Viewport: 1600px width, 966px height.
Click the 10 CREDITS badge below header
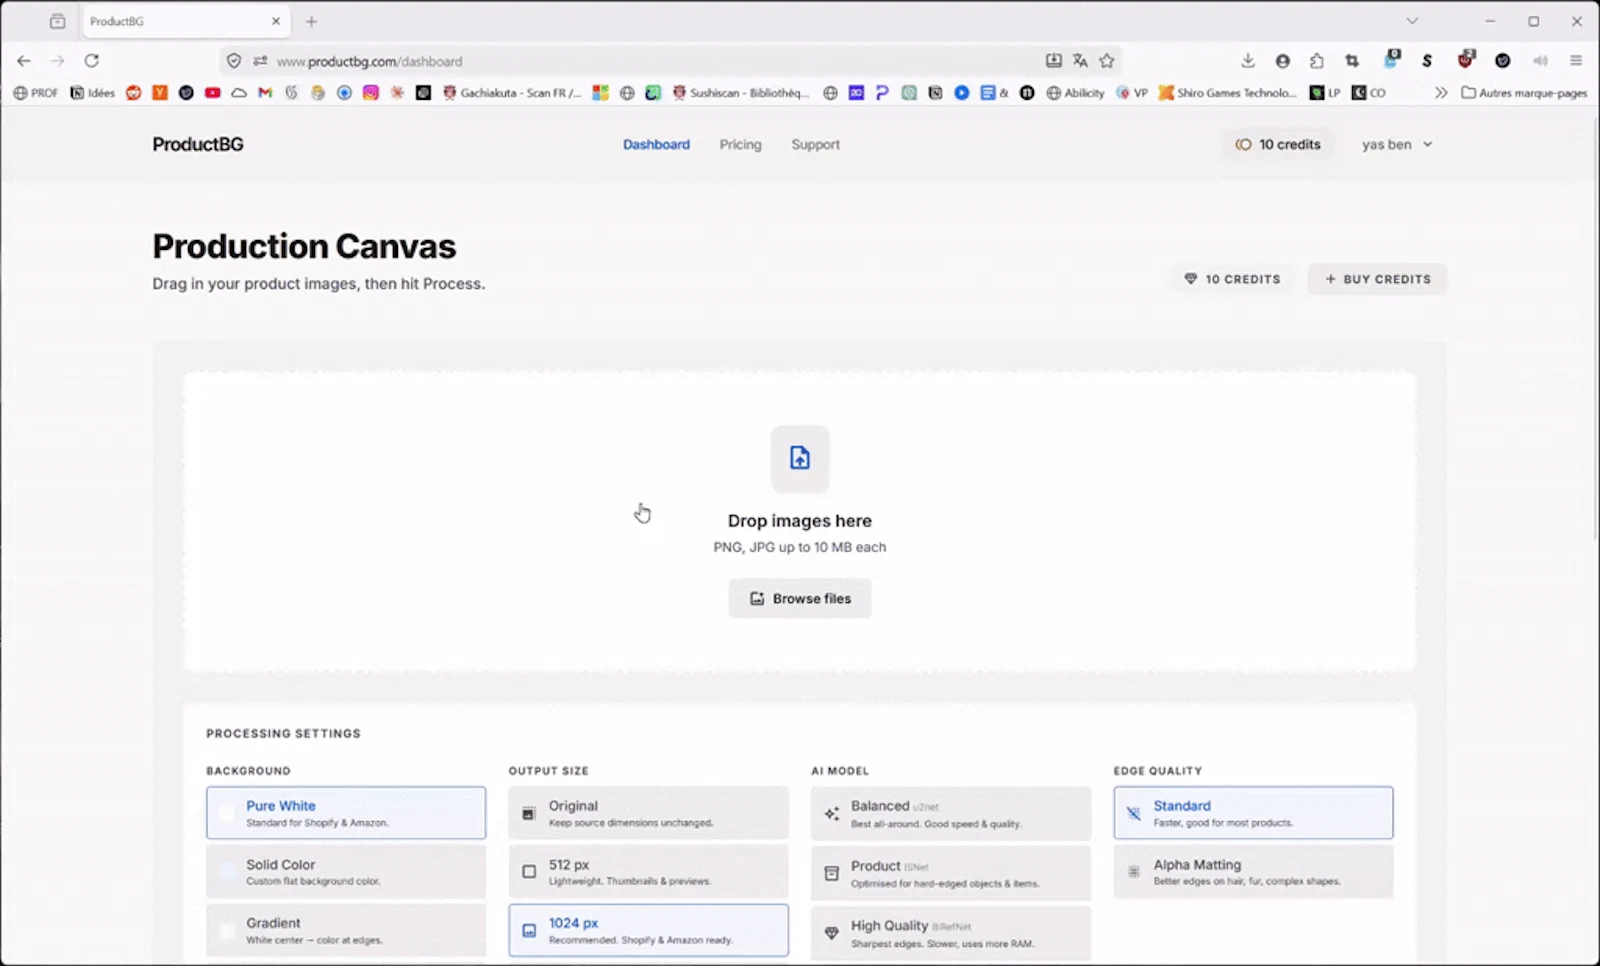pos(1232,279)
